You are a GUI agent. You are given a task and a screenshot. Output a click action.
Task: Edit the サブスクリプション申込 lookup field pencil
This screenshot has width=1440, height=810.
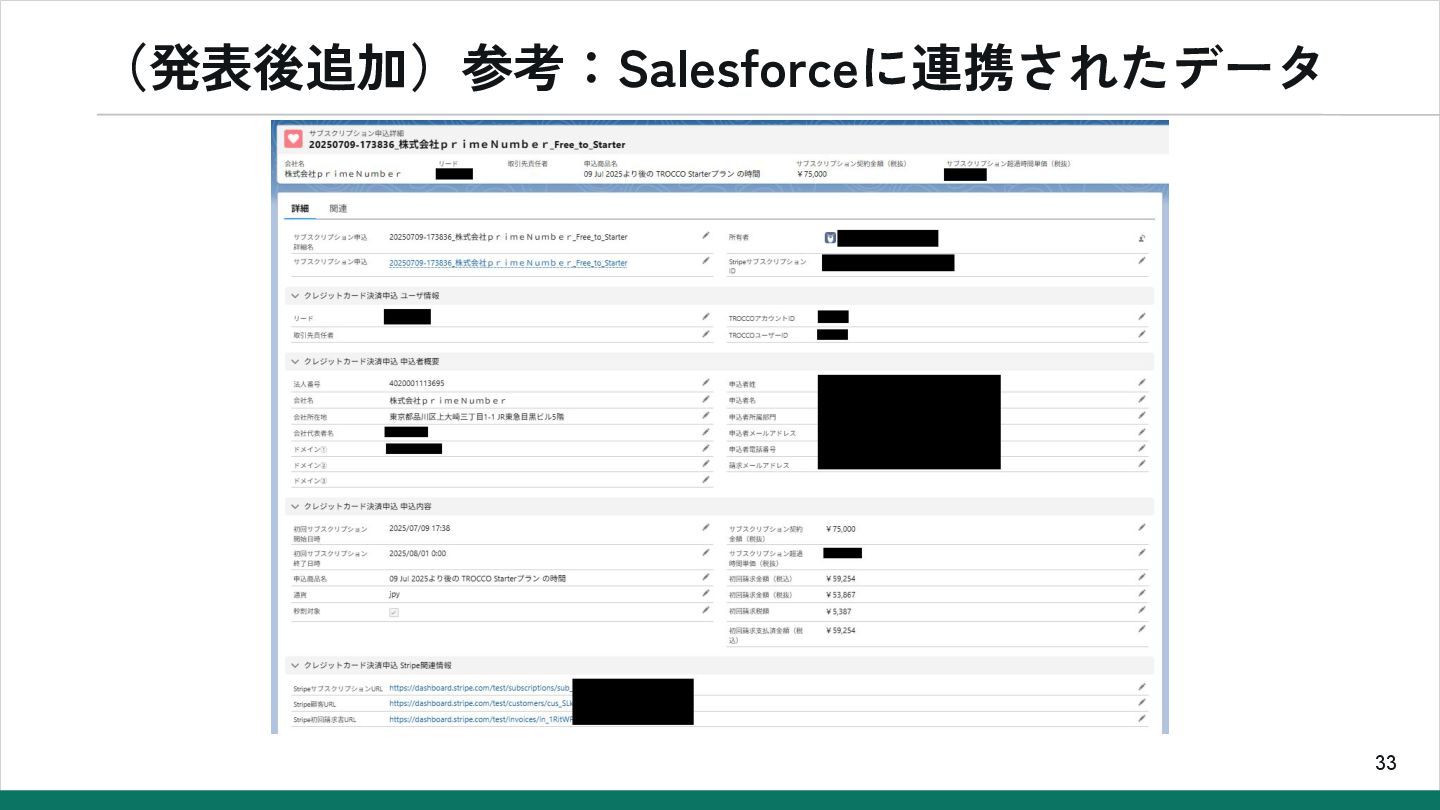[705, 261]
